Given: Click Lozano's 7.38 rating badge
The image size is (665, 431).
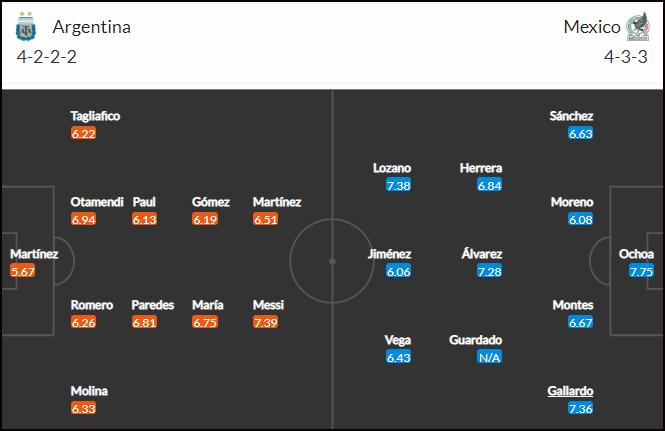Looking at the screenshot, I should 398,185.
